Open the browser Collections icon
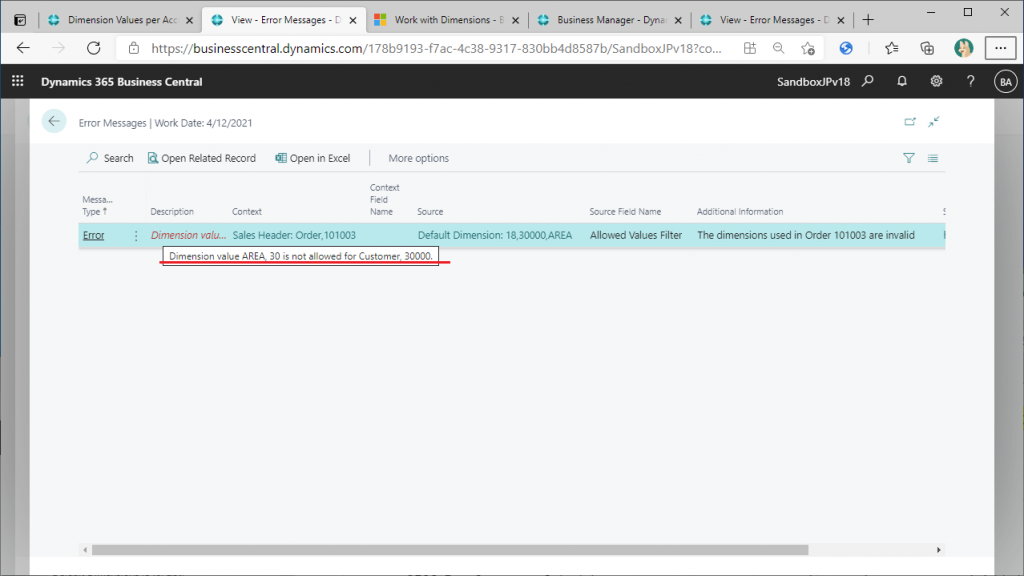 click(x=927, y=48)
